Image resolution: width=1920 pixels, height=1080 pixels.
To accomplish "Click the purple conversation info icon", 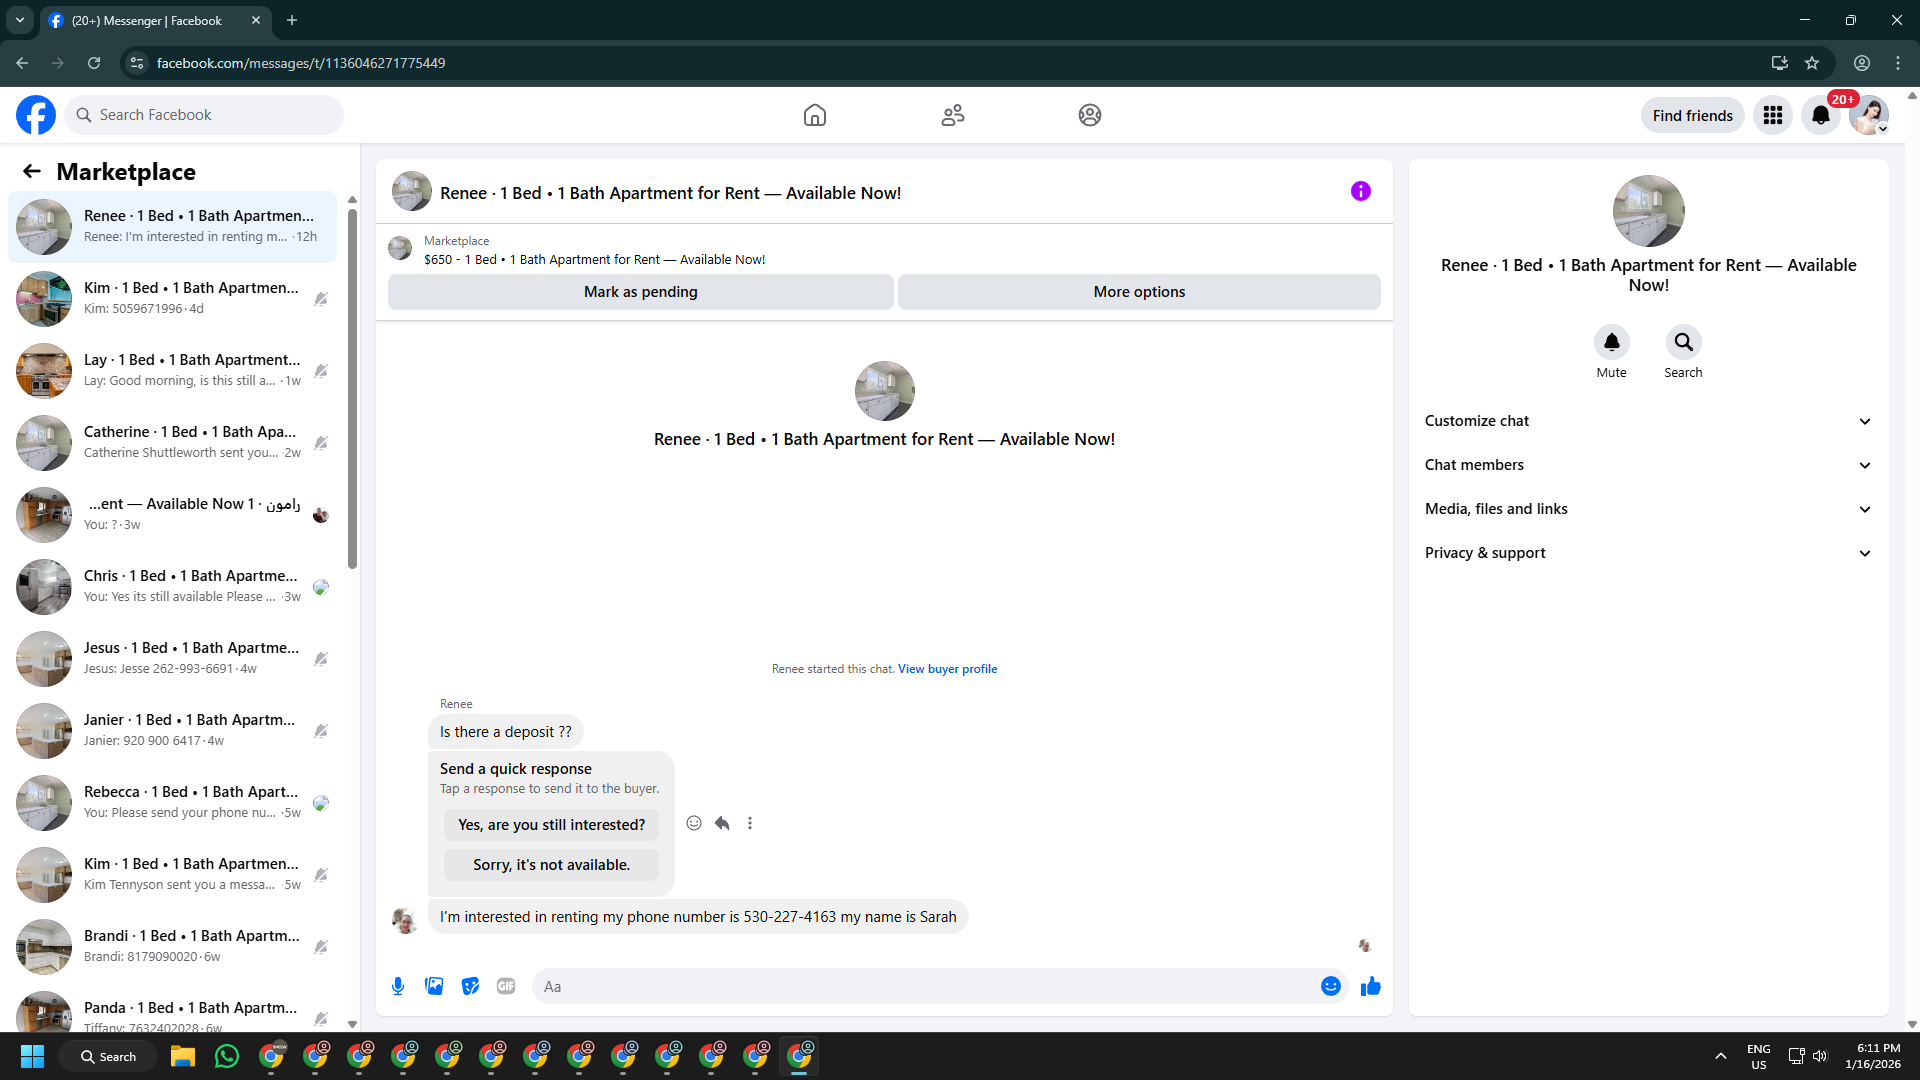I will (x=1360, y=191).
